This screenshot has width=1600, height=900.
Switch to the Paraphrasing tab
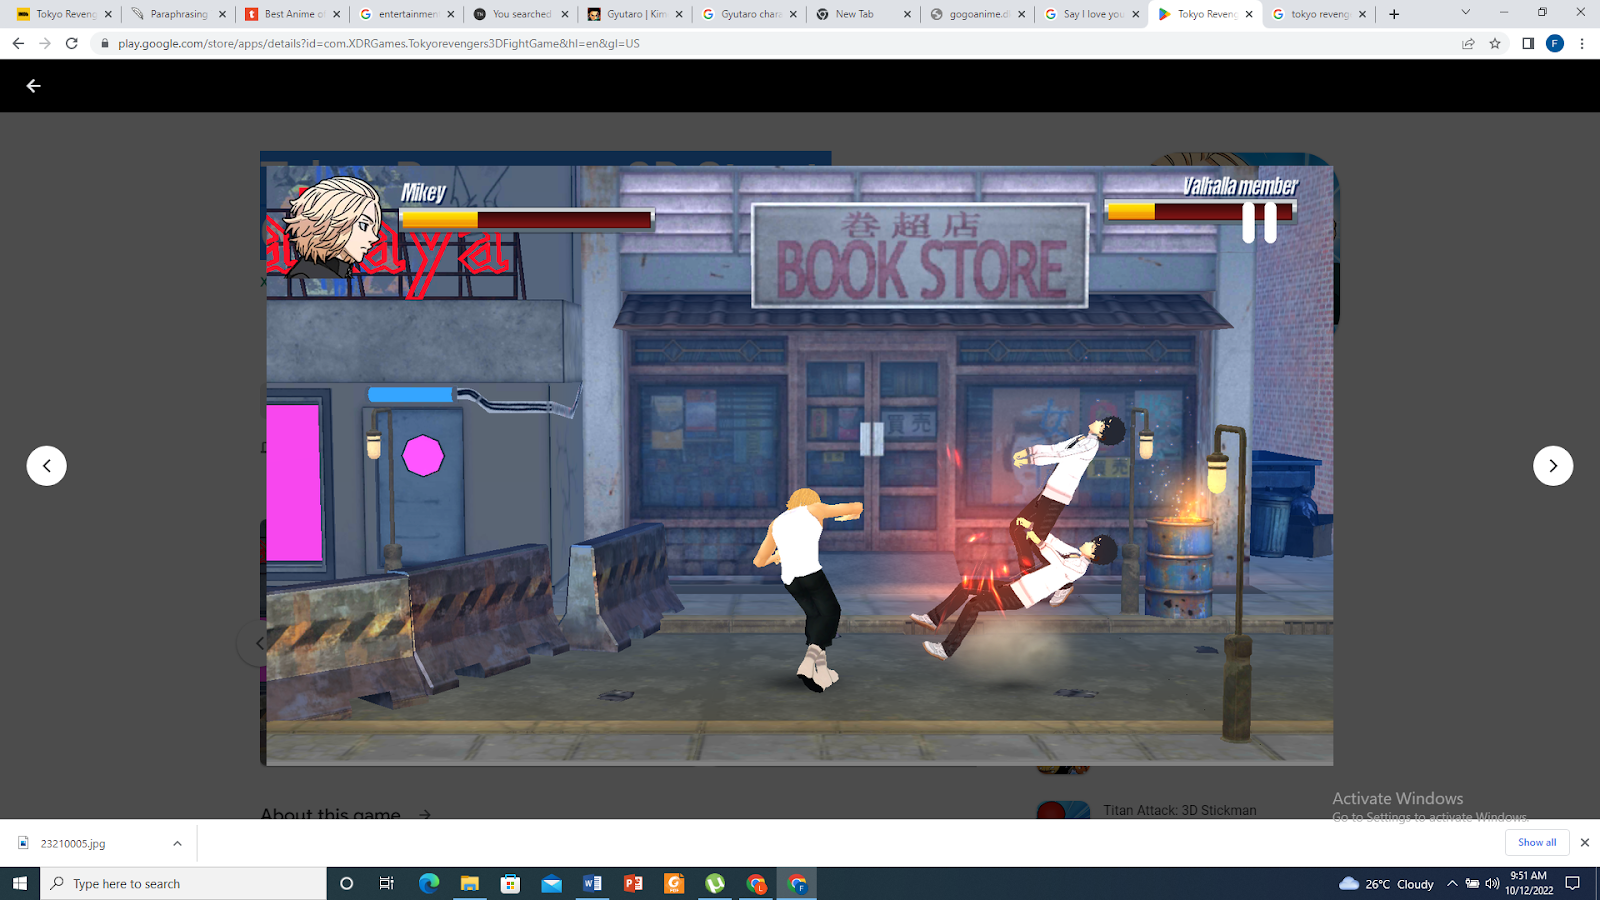pyautogui.click(x=179, y=14)
